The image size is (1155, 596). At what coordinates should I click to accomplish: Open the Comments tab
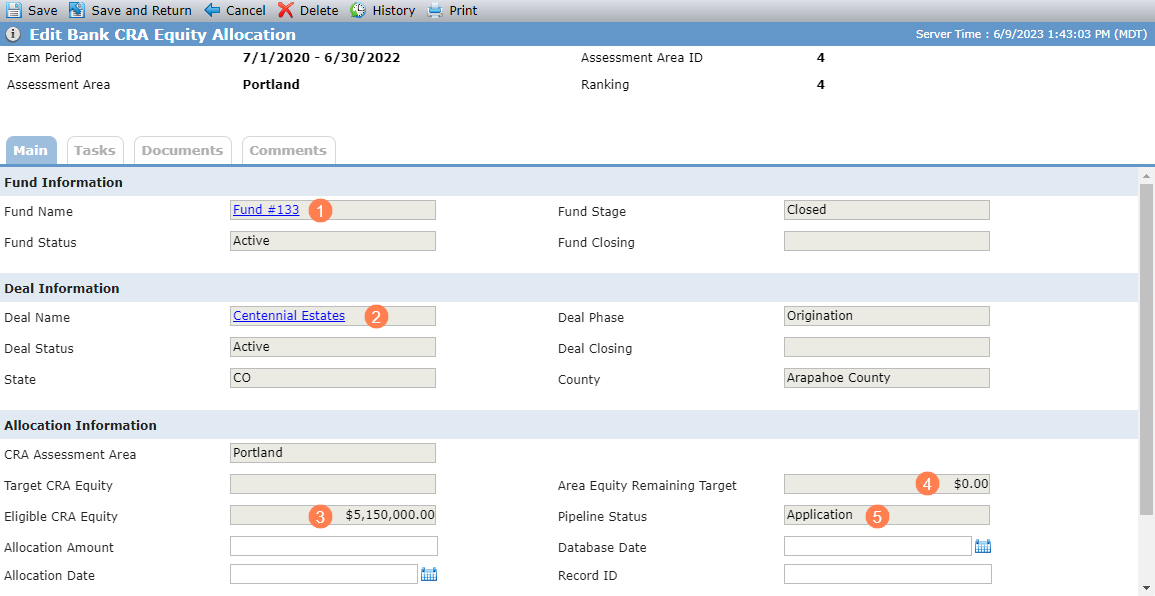tap(288, 150)
